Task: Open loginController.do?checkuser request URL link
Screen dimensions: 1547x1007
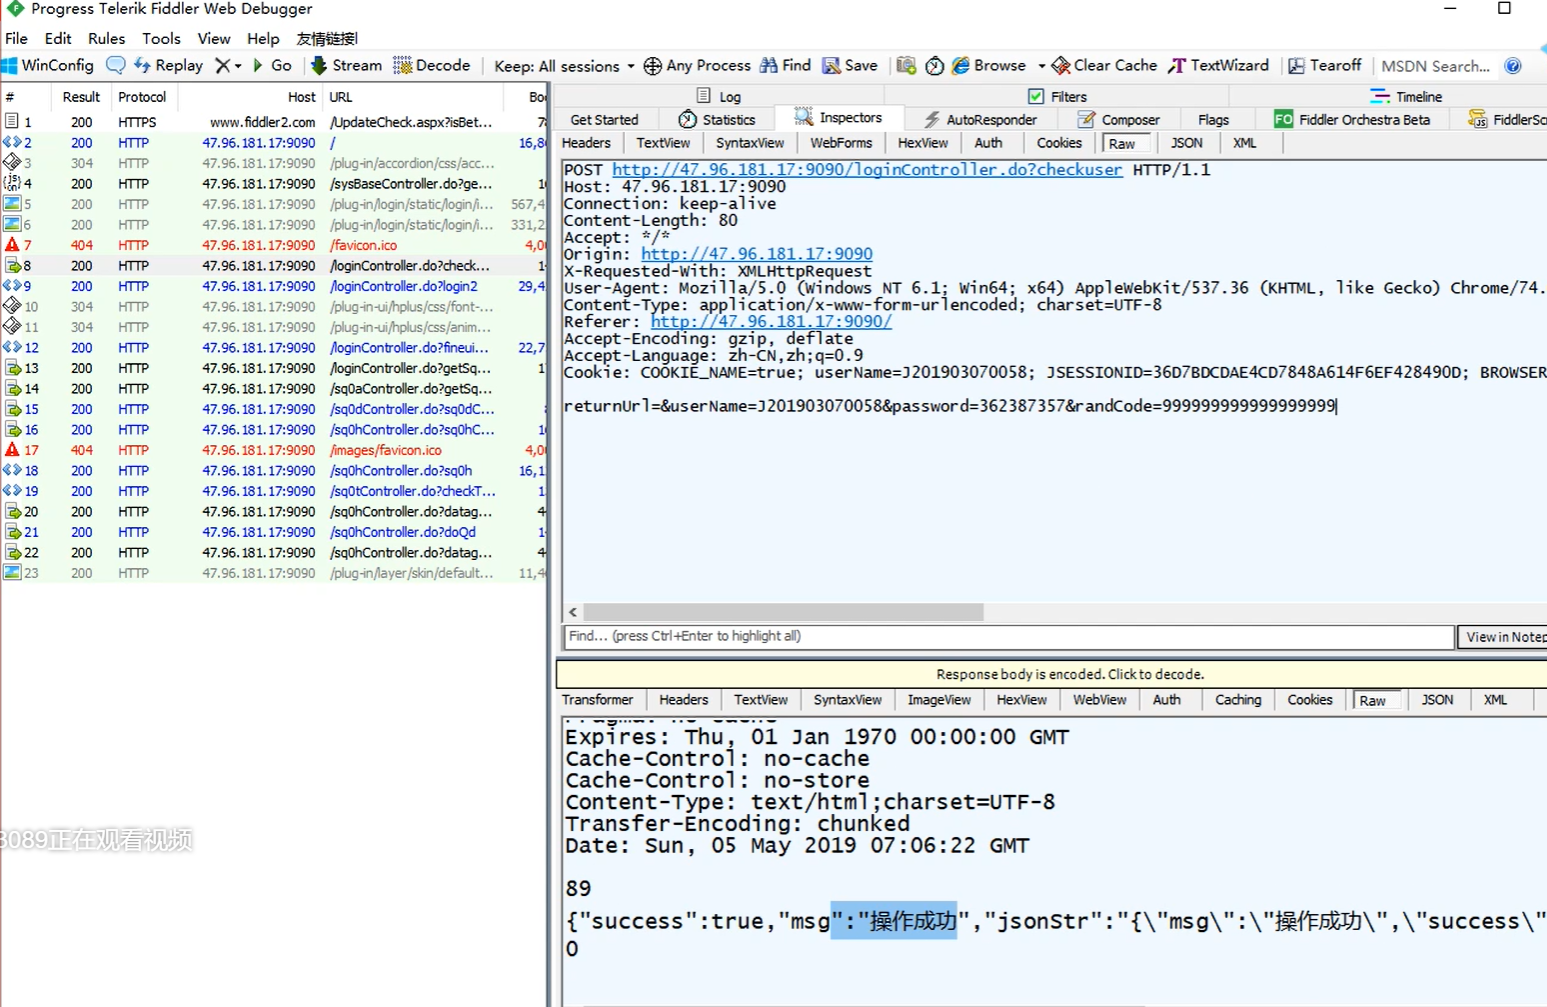Action: (867, 169)
